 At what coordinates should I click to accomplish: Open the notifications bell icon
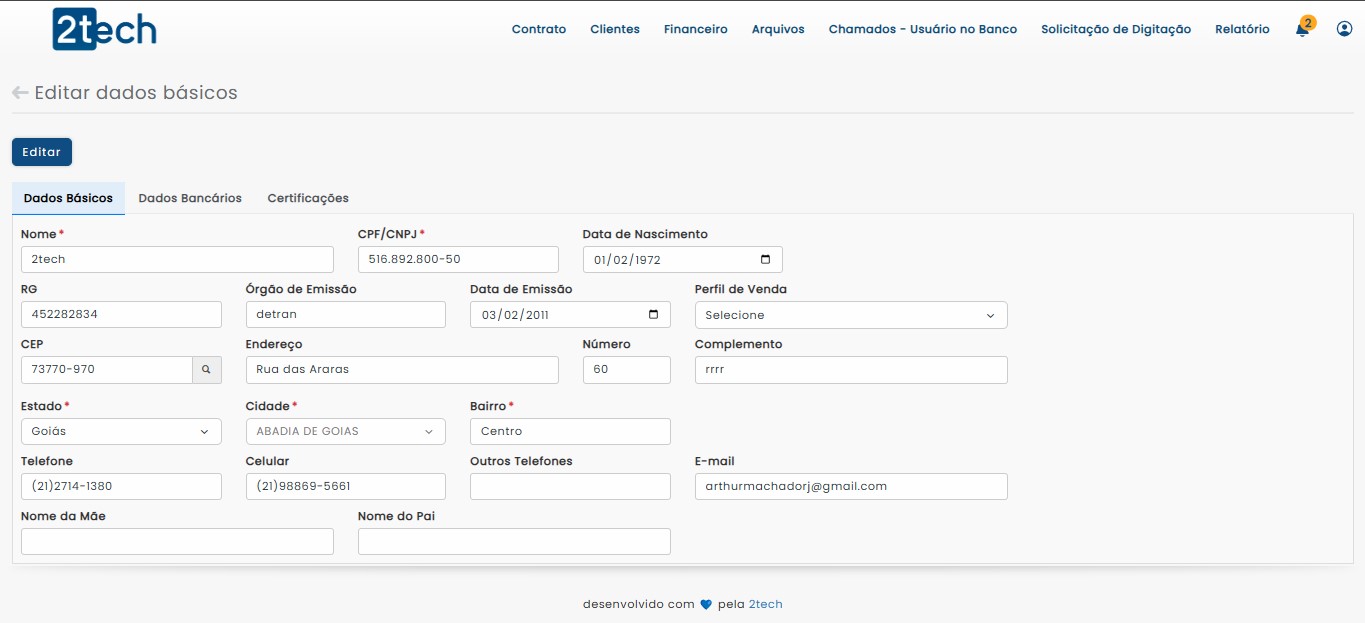[x=1302, y=30]
